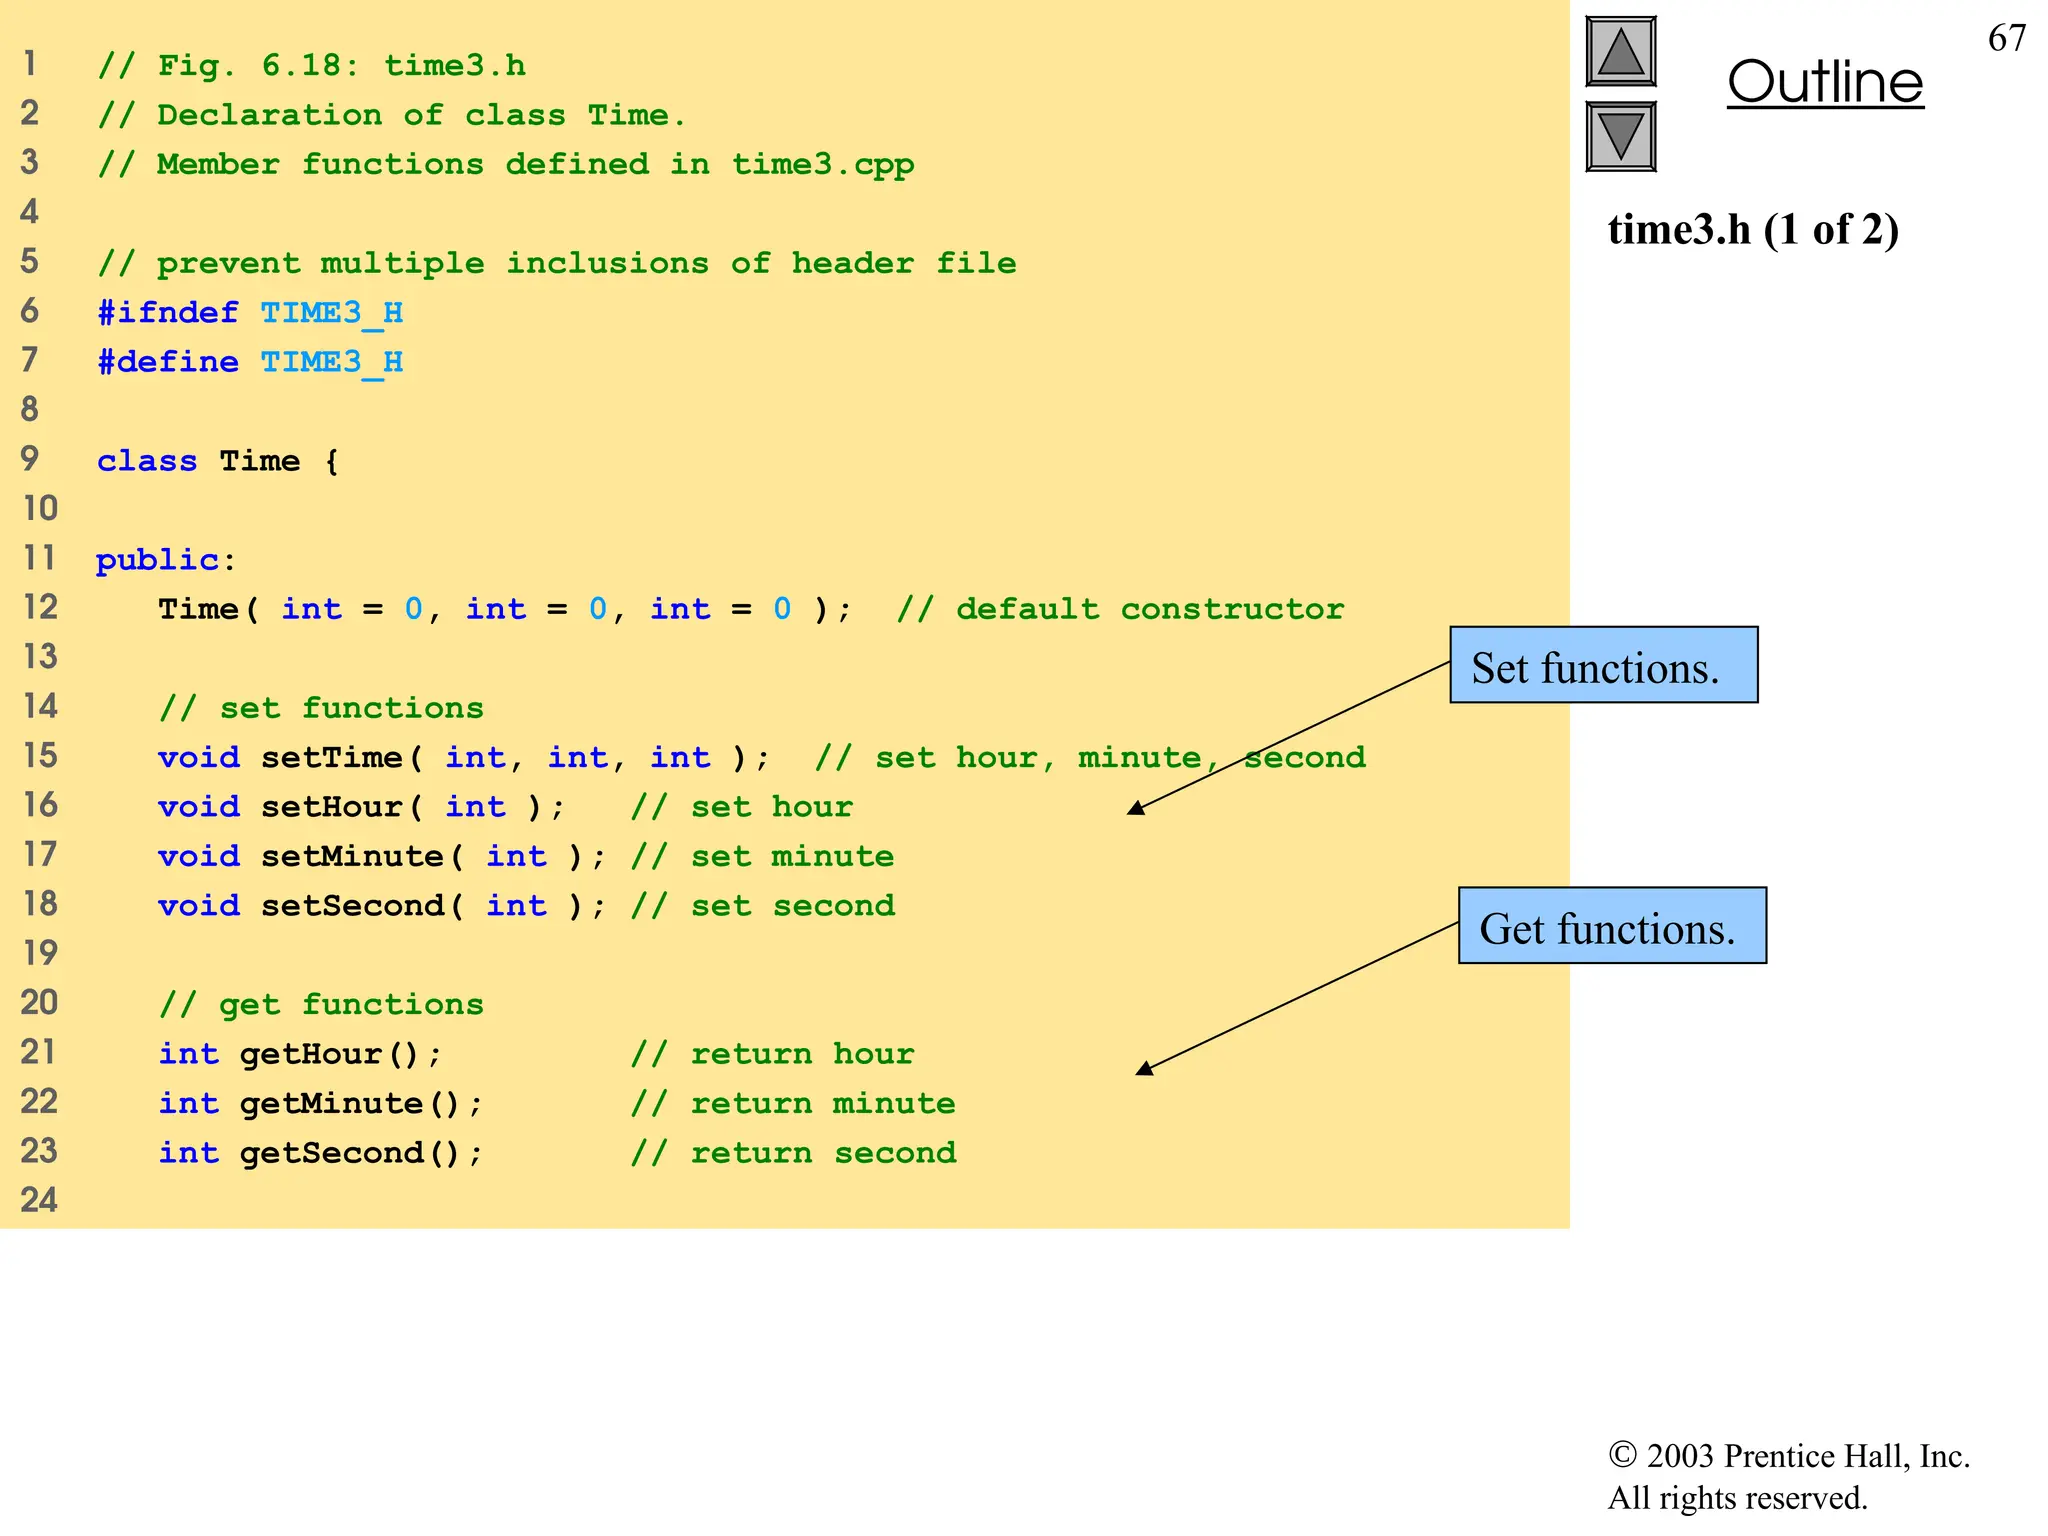Viewport: 2048px width, 1536px height.
Task: Click the 'public:' access specifier
Action: 166,560
